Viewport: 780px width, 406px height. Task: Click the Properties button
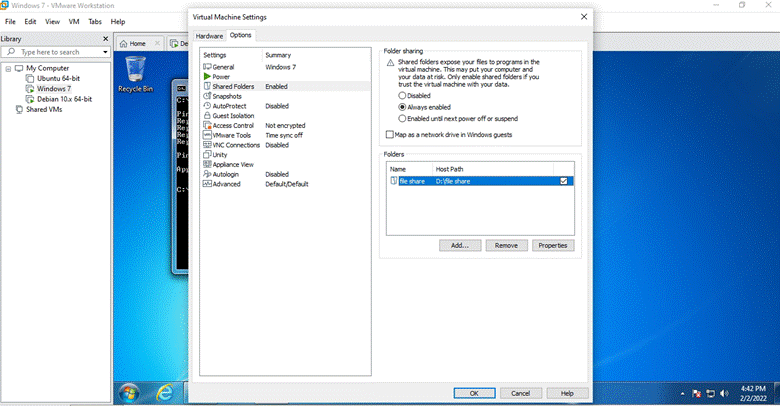[553, 245]
